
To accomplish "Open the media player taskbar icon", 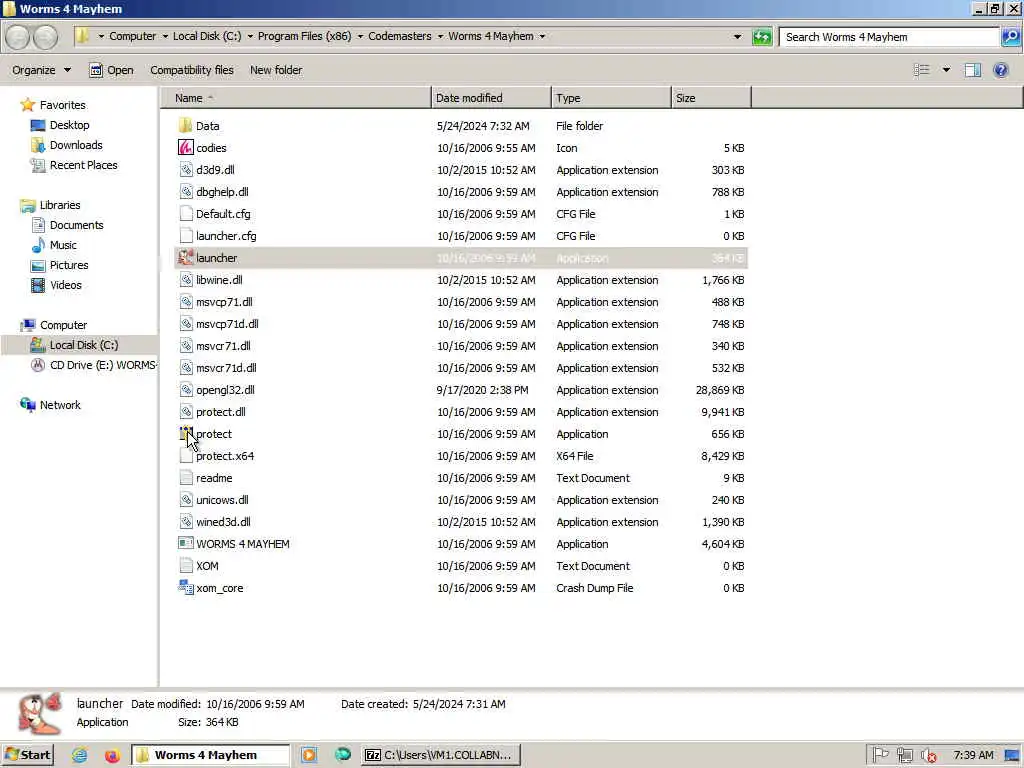I will pyautogui.click(x=309, y=755).
